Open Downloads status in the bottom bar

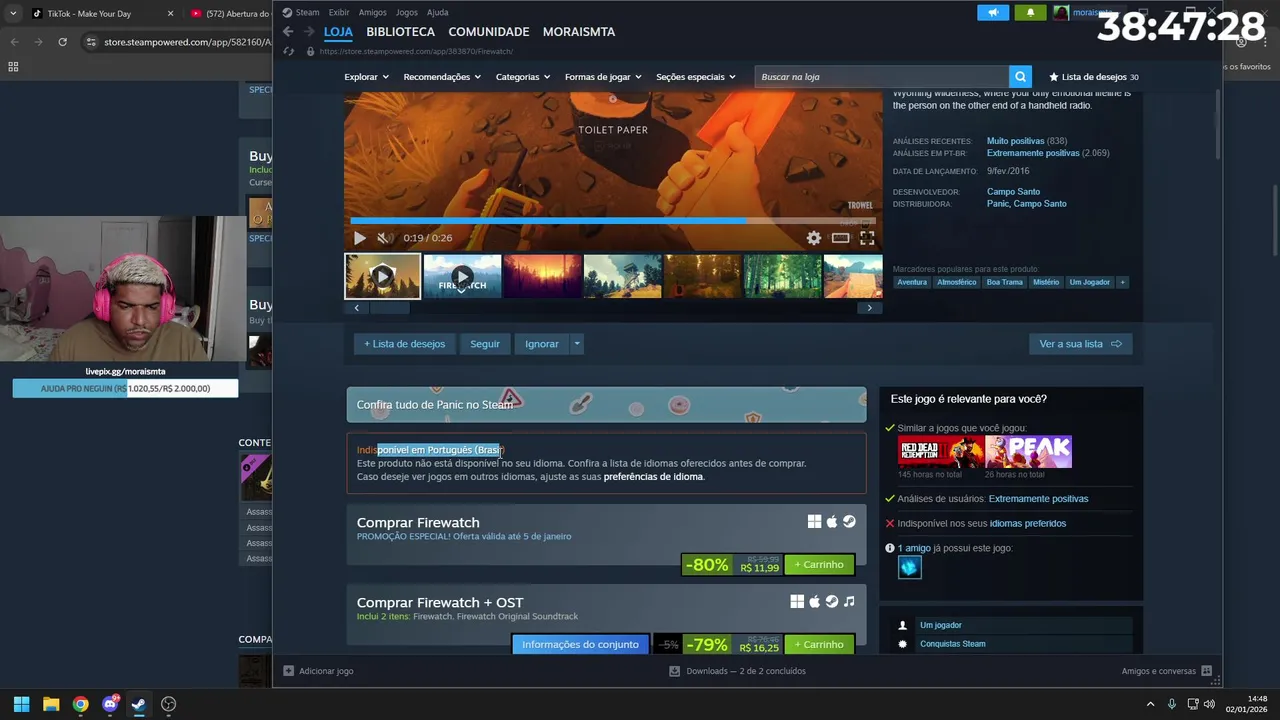(737, 671)
